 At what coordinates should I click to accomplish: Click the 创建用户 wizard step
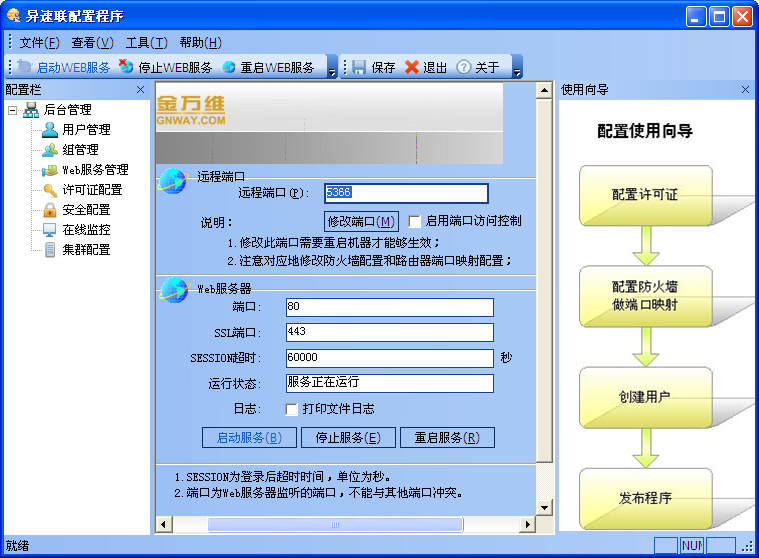645,397
